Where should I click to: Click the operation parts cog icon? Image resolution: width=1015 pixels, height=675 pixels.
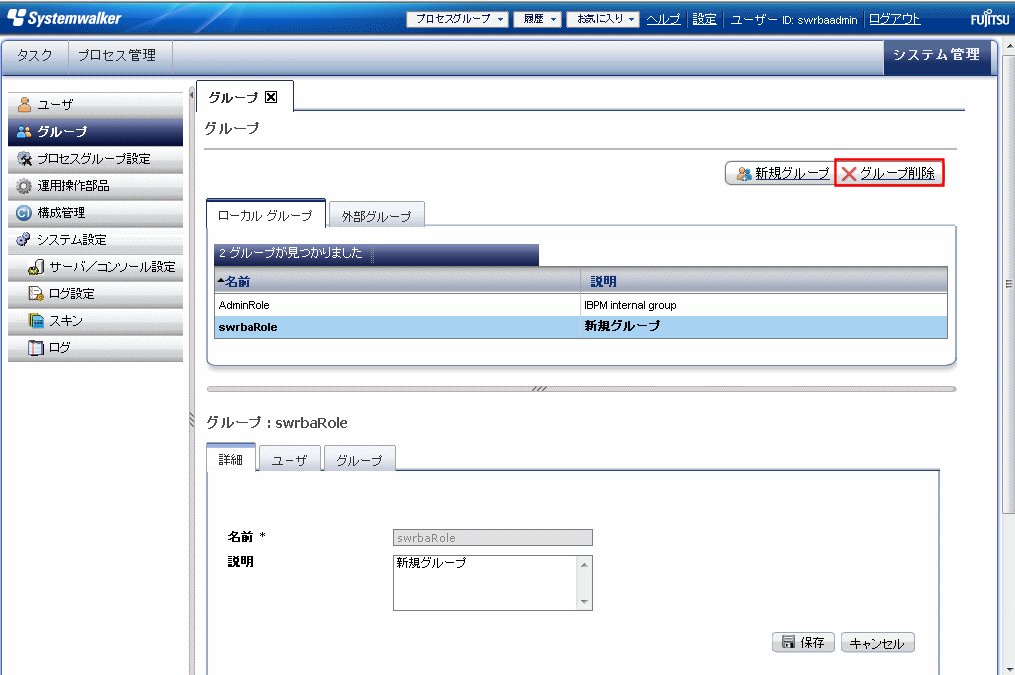[x=25, y=186]
